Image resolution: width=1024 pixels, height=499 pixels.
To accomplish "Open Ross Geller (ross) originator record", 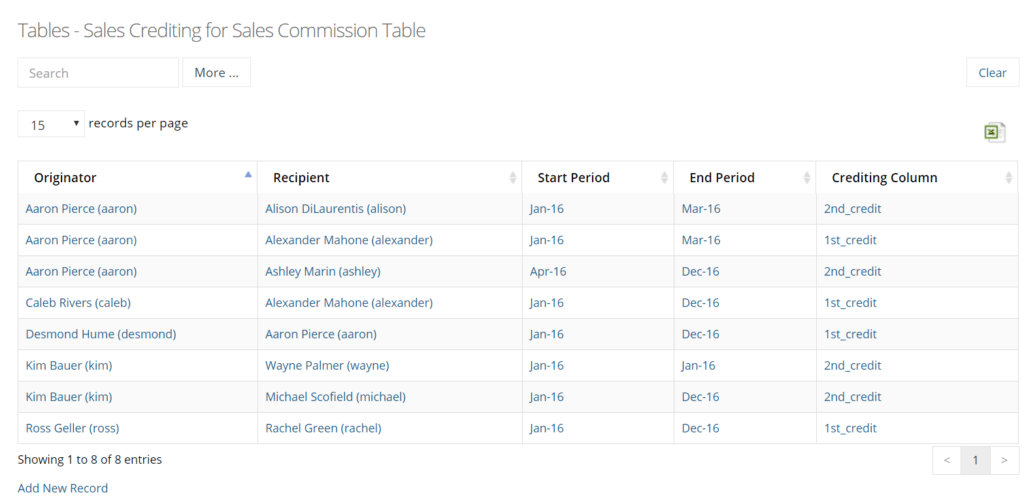I will click(72, 428).
